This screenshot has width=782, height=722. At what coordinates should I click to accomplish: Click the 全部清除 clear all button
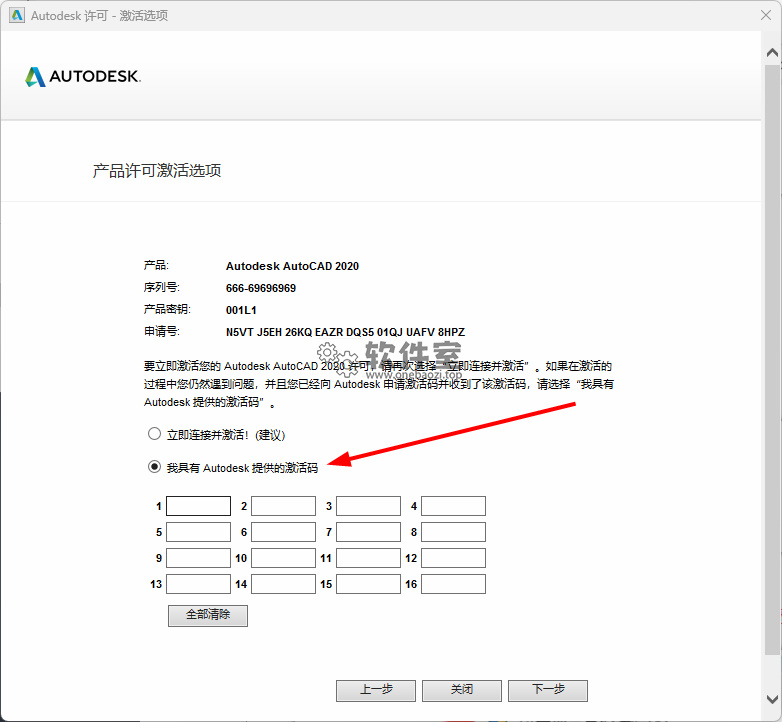click(x=208, y=615)
